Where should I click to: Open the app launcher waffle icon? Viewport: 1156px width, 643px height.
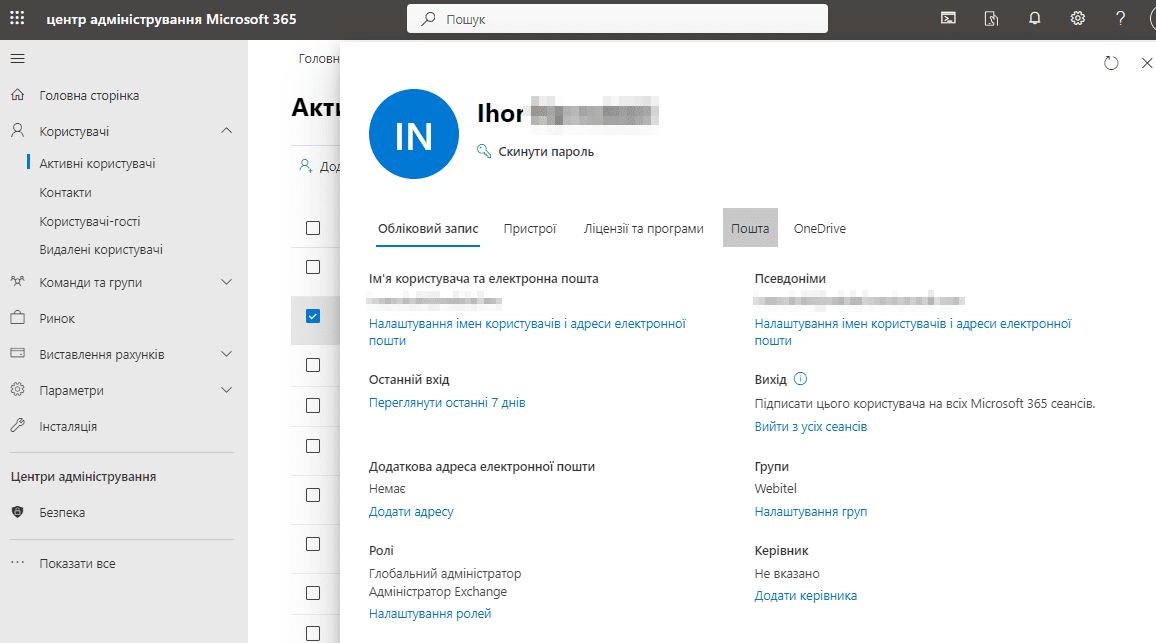(17, 18)
